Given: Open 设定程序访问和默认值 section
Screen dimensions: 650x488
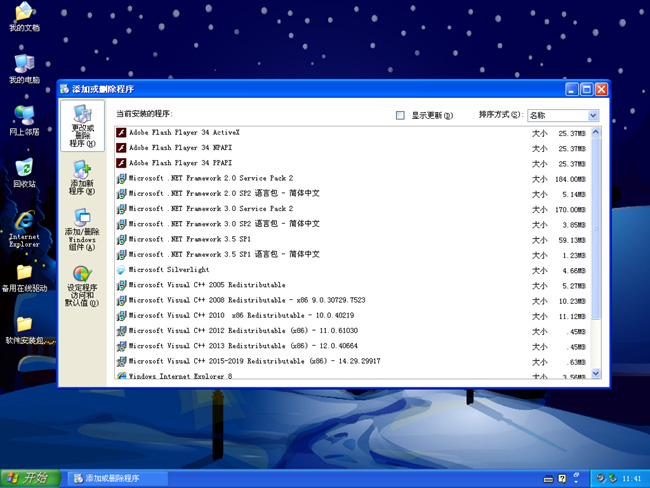Looking at the screenshot, I should coord(82,286).
